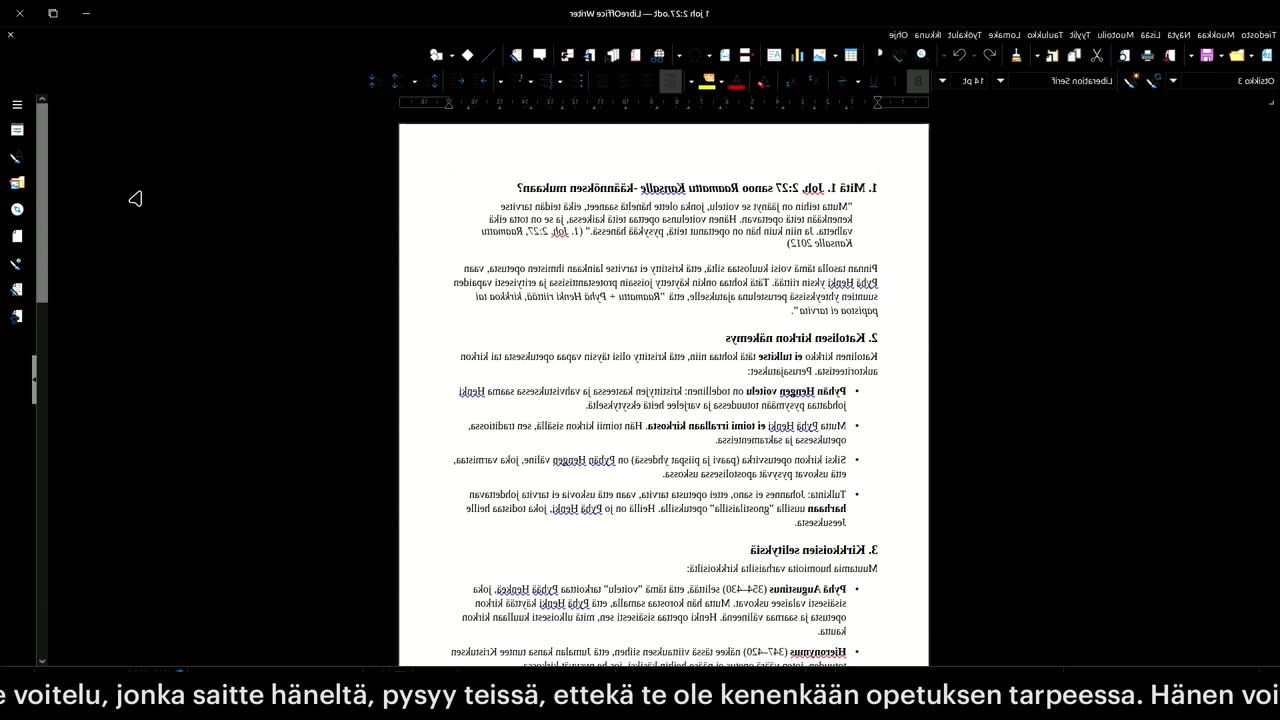Click the sidebar hamburger settings icon
Image resolution: width=1280 pixels, height=720 pixels.
(x=17, y=104)
